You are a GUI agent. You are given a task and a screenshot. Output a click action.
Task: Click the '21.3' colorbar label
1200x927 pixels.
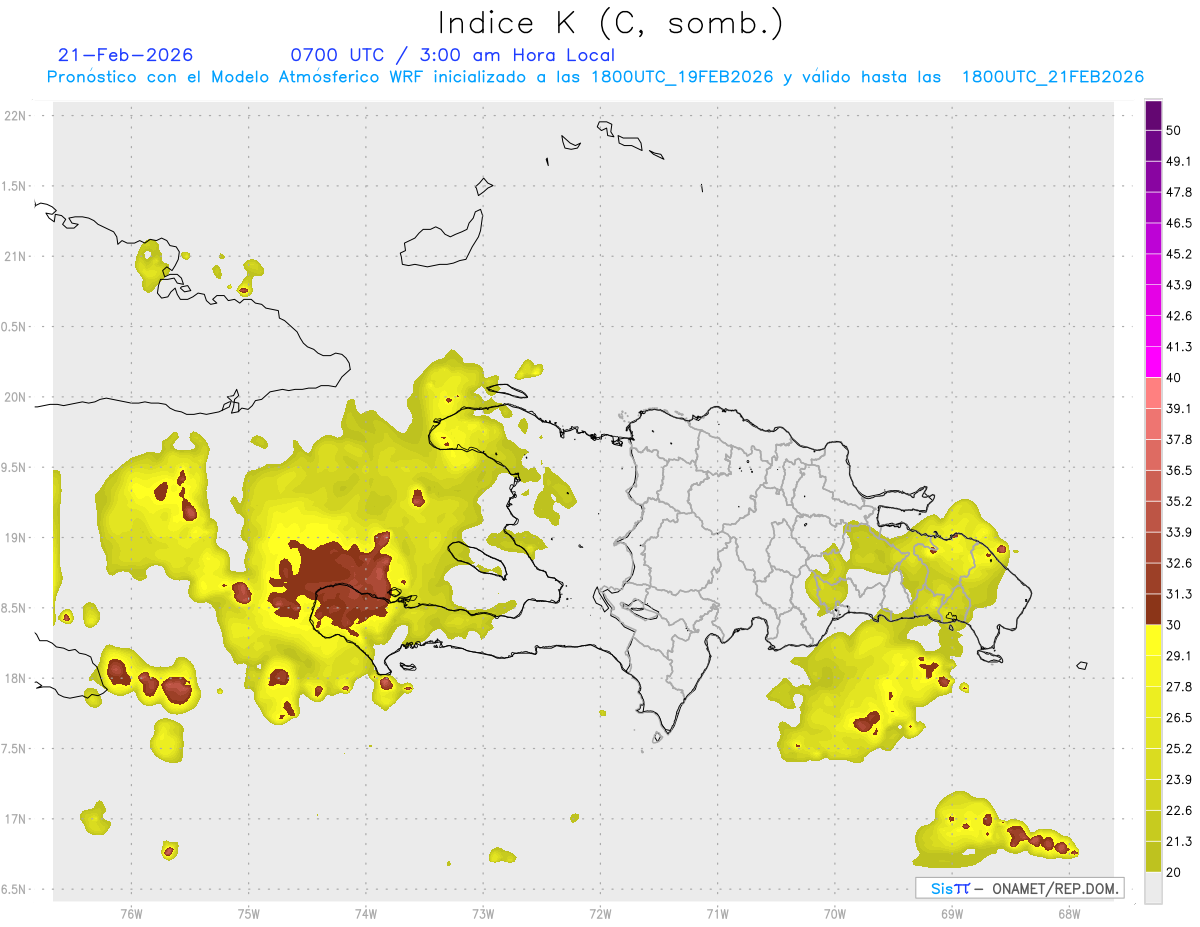[x=1179, y=842]
